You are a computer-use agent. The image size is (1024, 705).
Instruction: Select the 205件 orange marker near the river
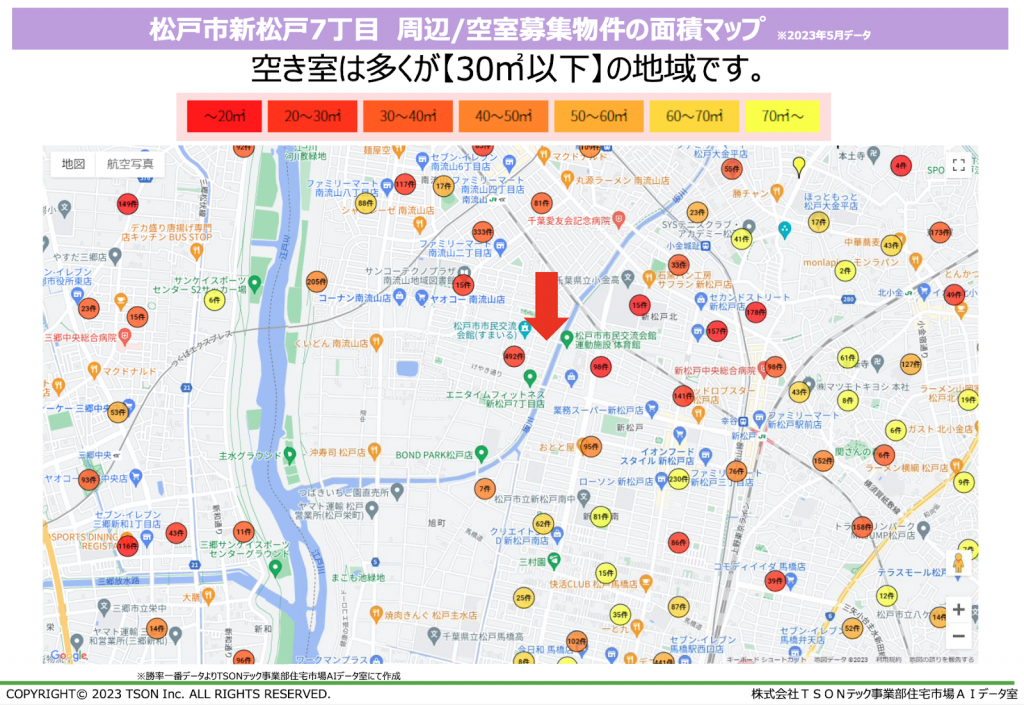point(316,282)
